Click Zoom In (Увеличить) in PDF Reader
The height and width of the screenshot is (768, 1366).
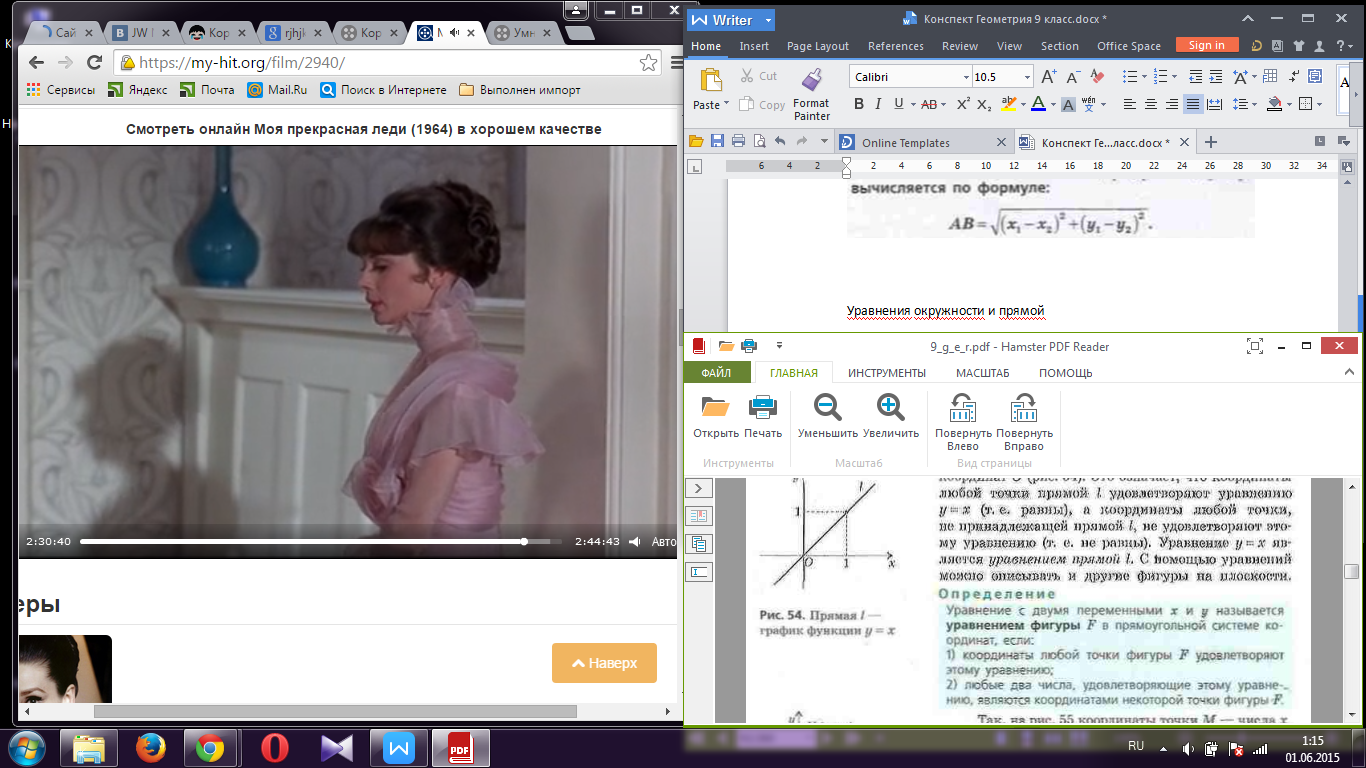[891, 416]
